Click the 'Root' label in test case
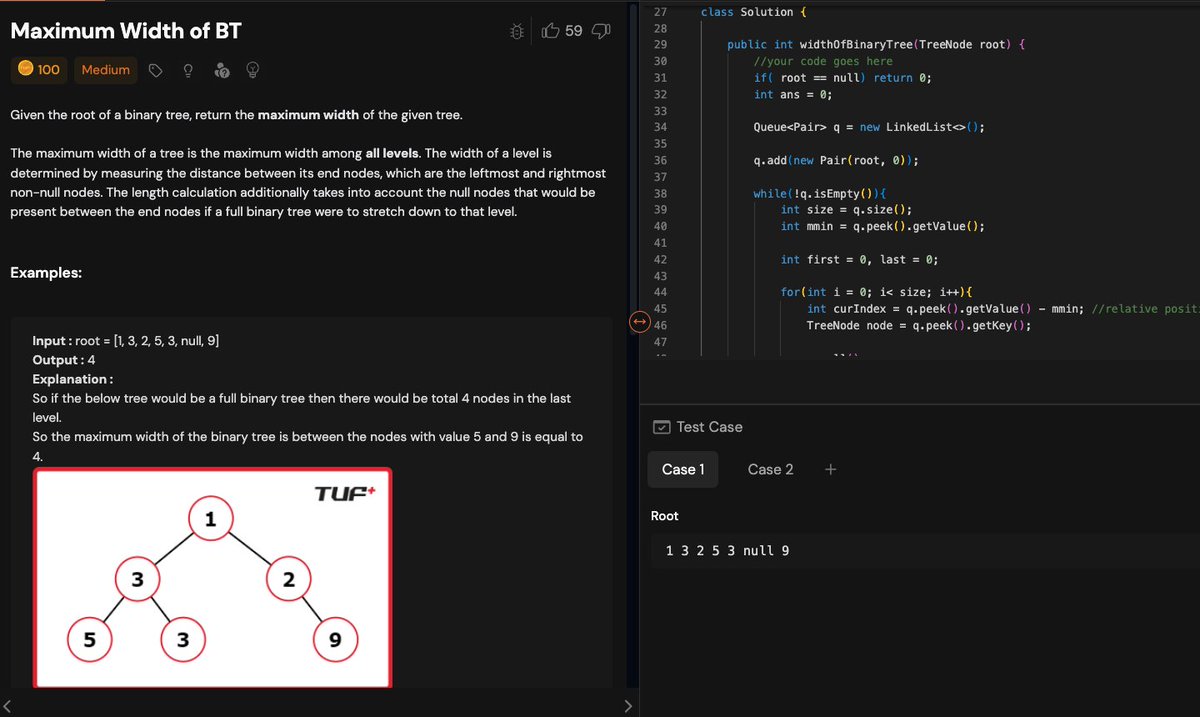Image resolution: width=1200 pixels, height=717 pixels. [x=664, y=516]
